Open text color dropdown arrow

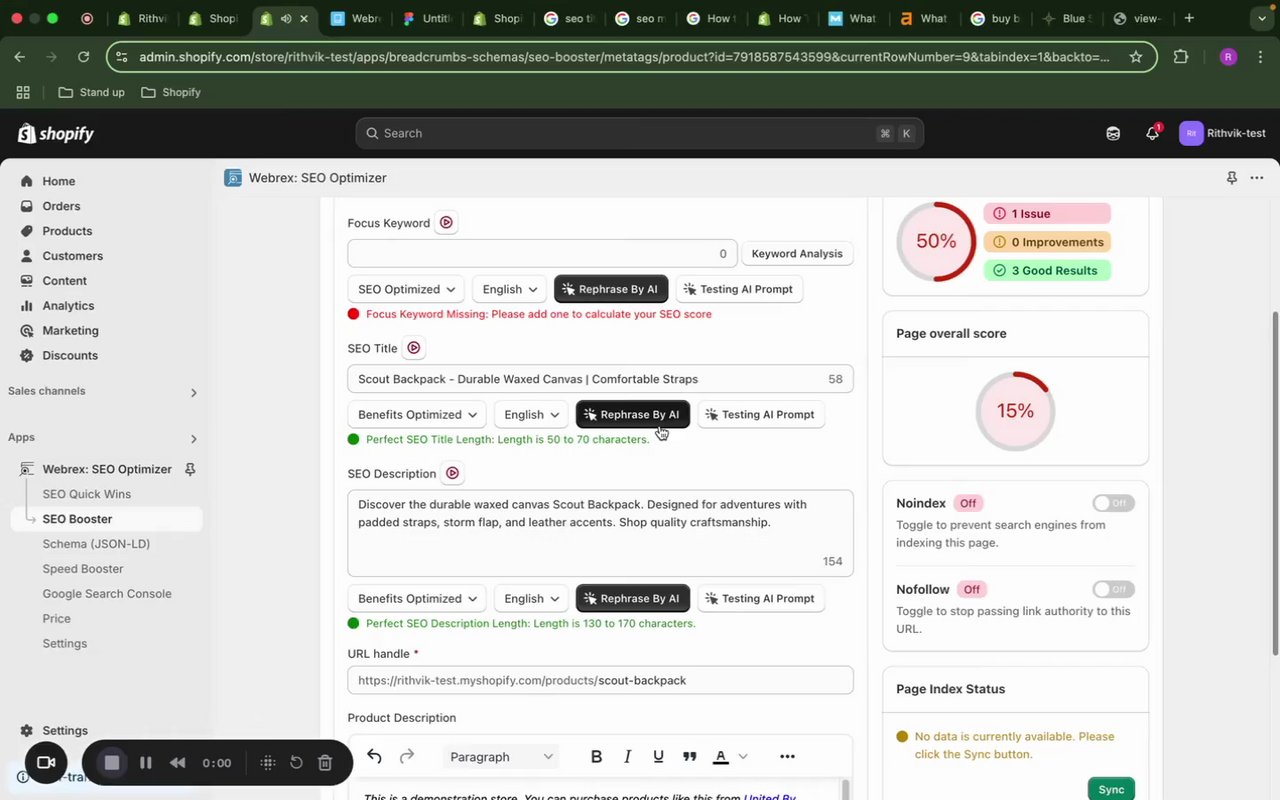[x=743, y=757]
